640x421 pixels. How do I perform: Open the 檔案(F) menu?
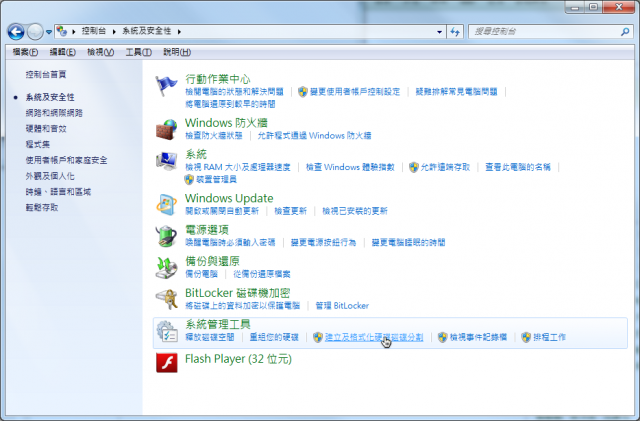click(x=25, y=52)
